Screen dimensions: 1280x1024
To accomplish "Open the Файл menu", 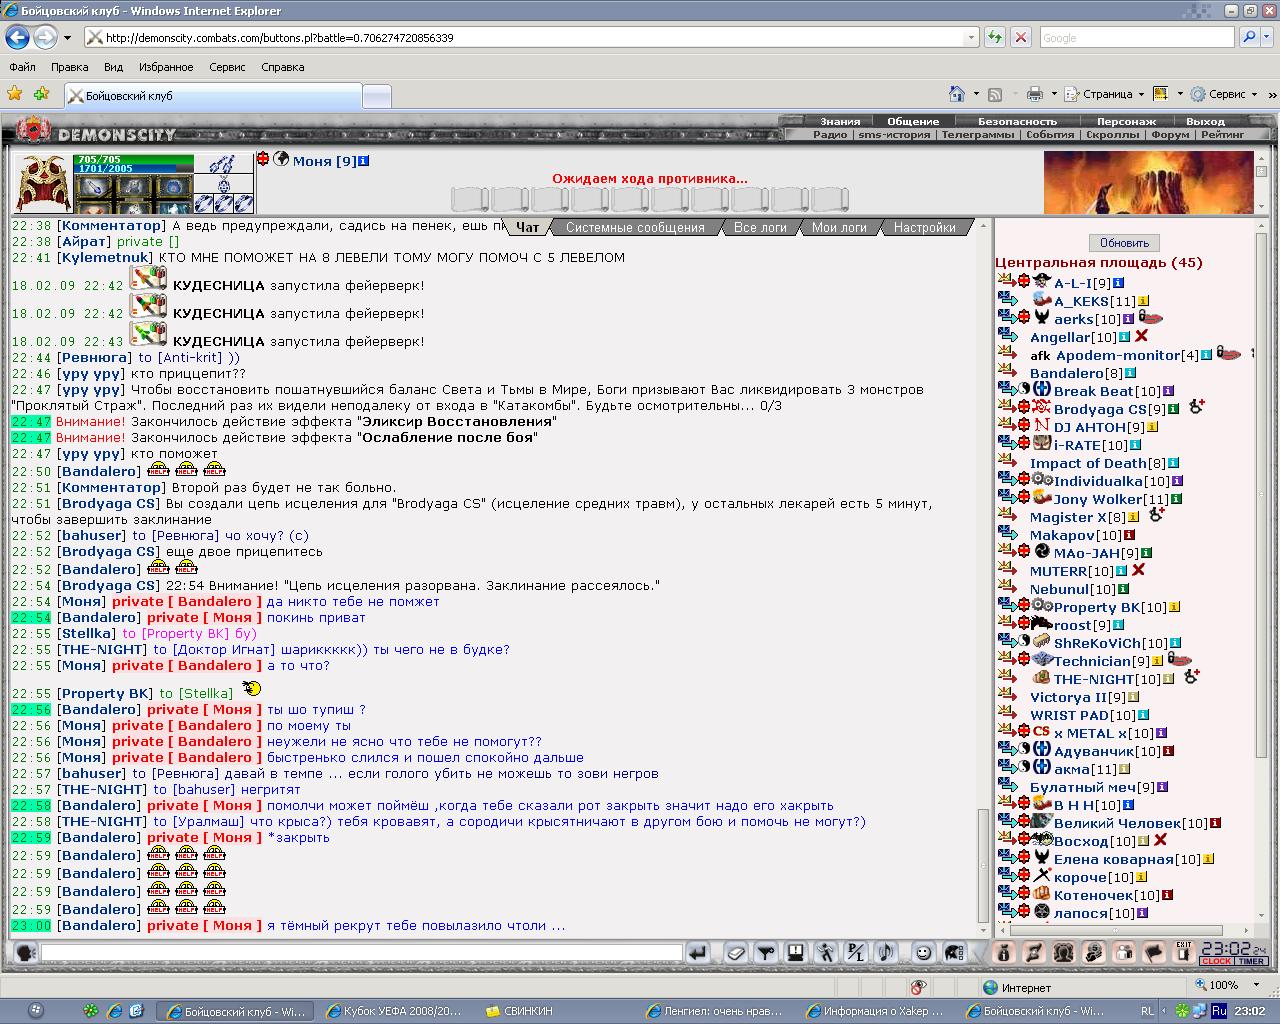I will [x=22, y=67].
